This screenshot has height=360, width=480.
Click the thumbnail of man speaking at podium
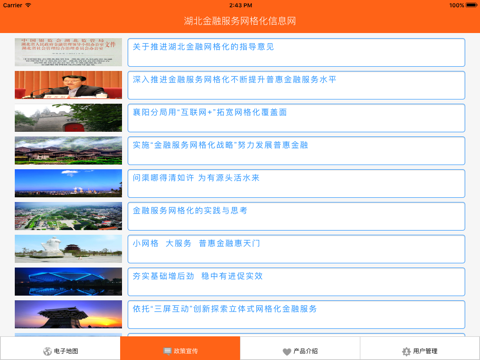[x=68, y=85]
